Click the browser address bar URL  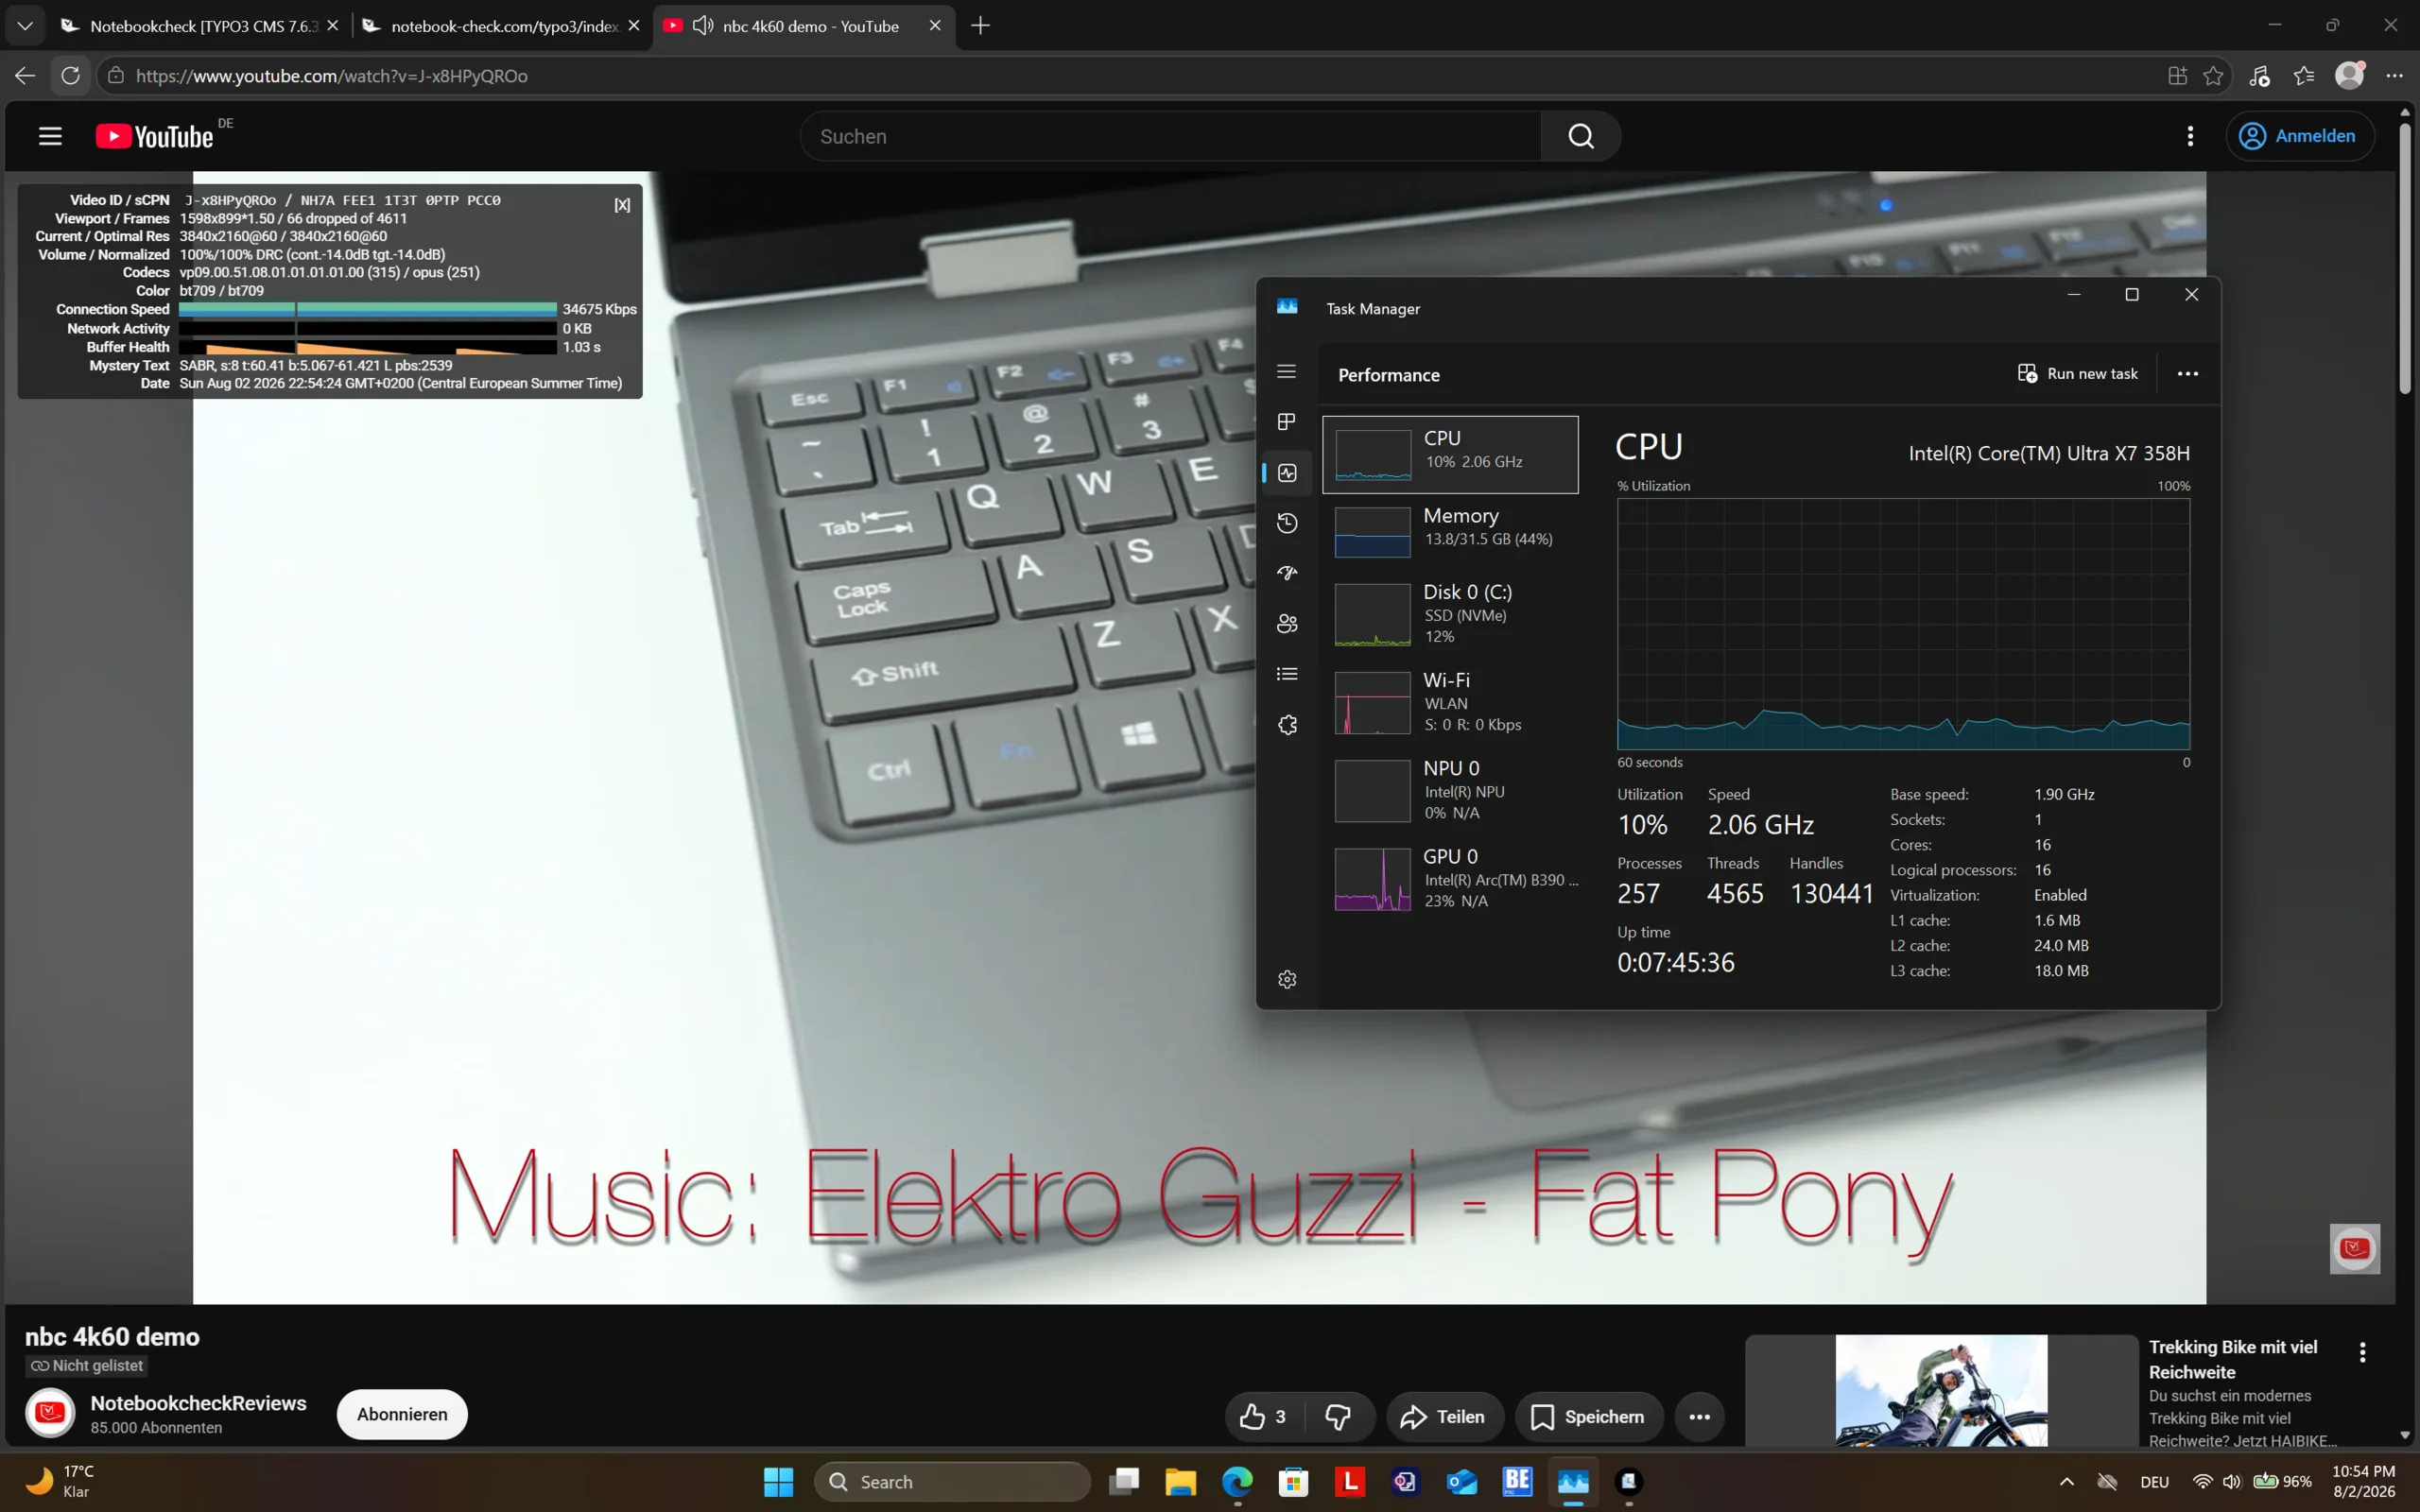(x=331, y=76)
